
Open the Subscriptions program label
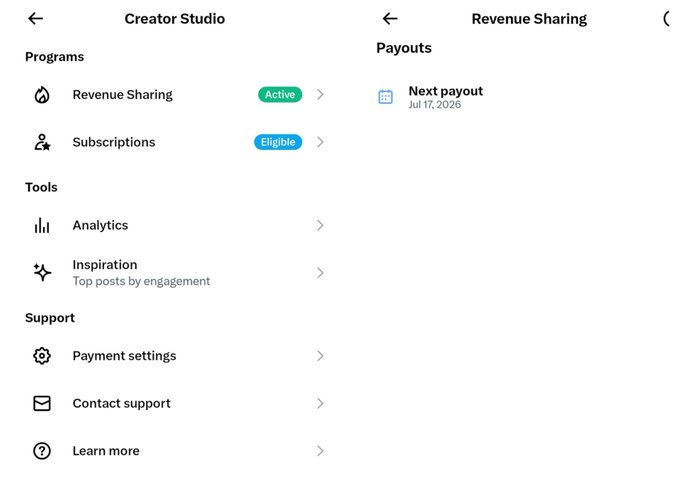[114, 142]
